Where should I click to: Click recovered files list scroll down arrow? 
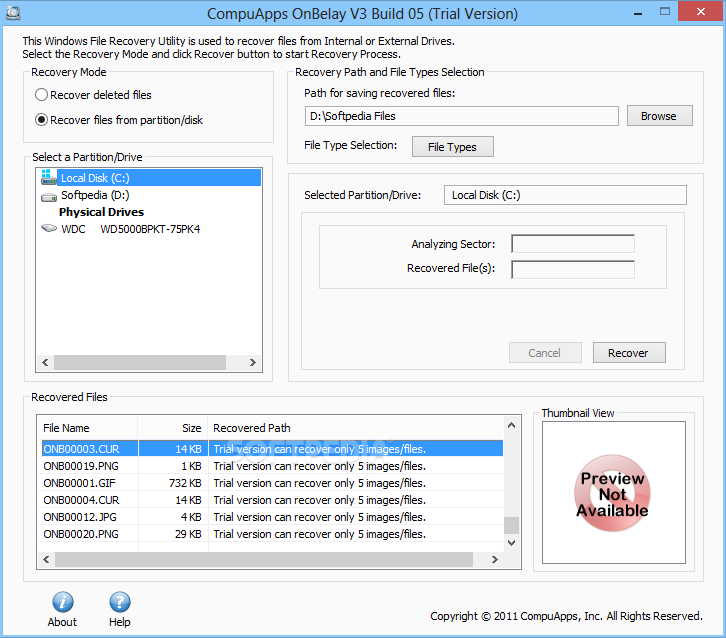(512, 543)
